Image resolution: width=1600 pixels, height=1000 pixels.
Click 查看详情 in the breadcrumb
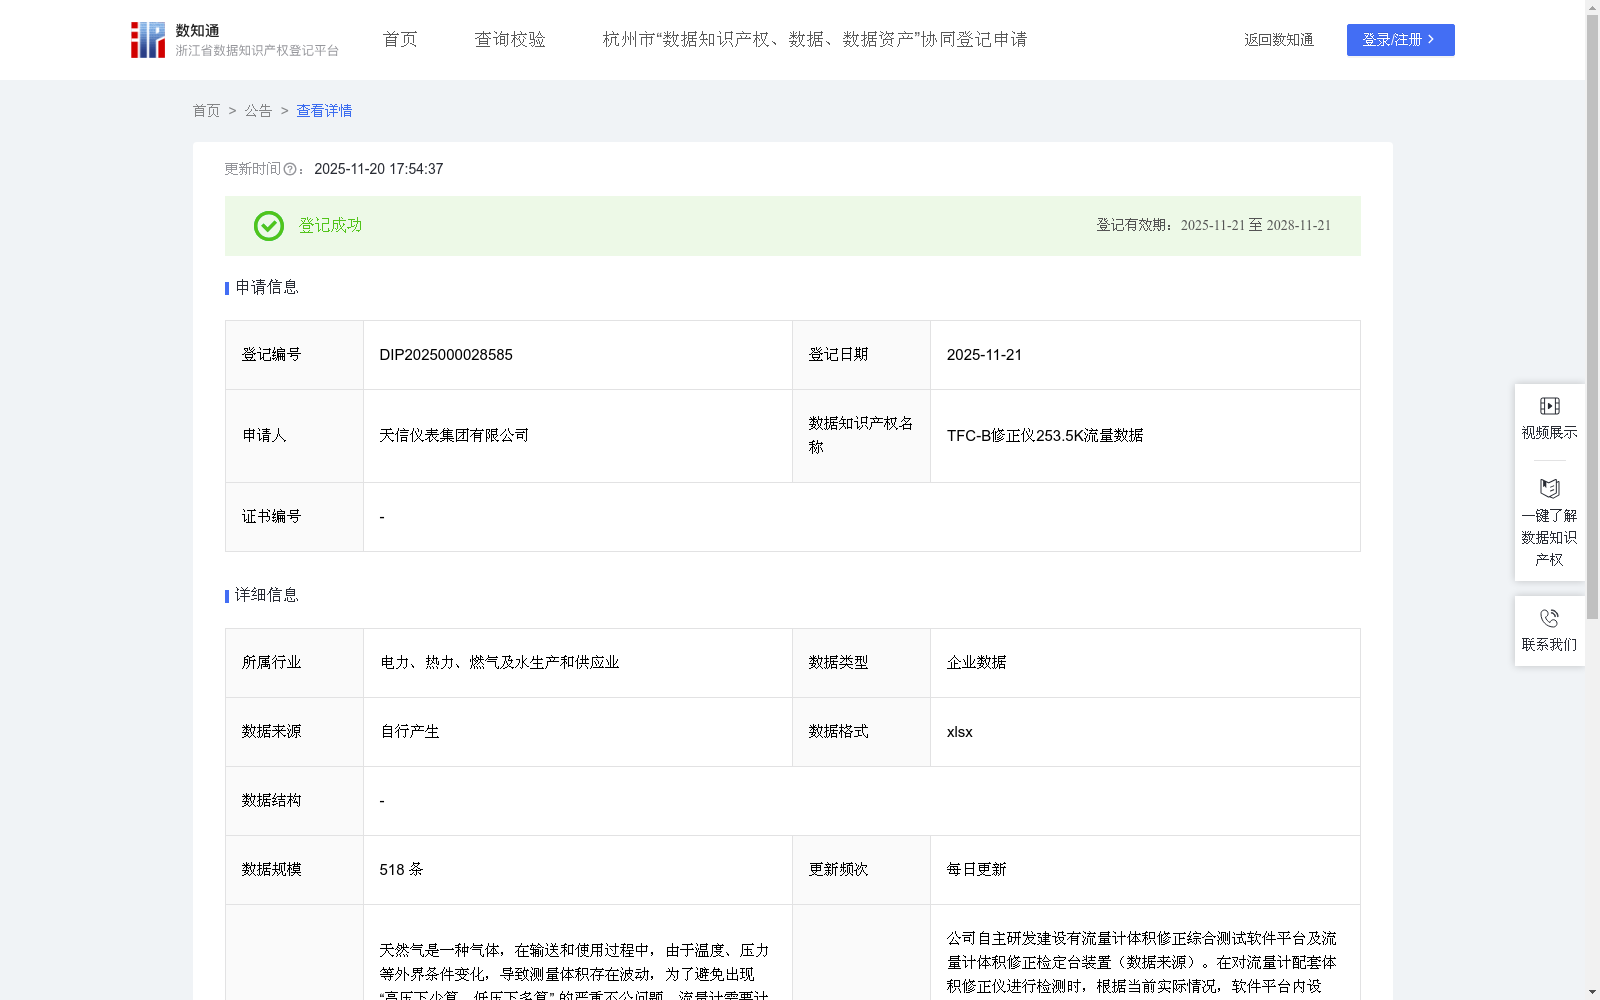[x=324, y=111]
